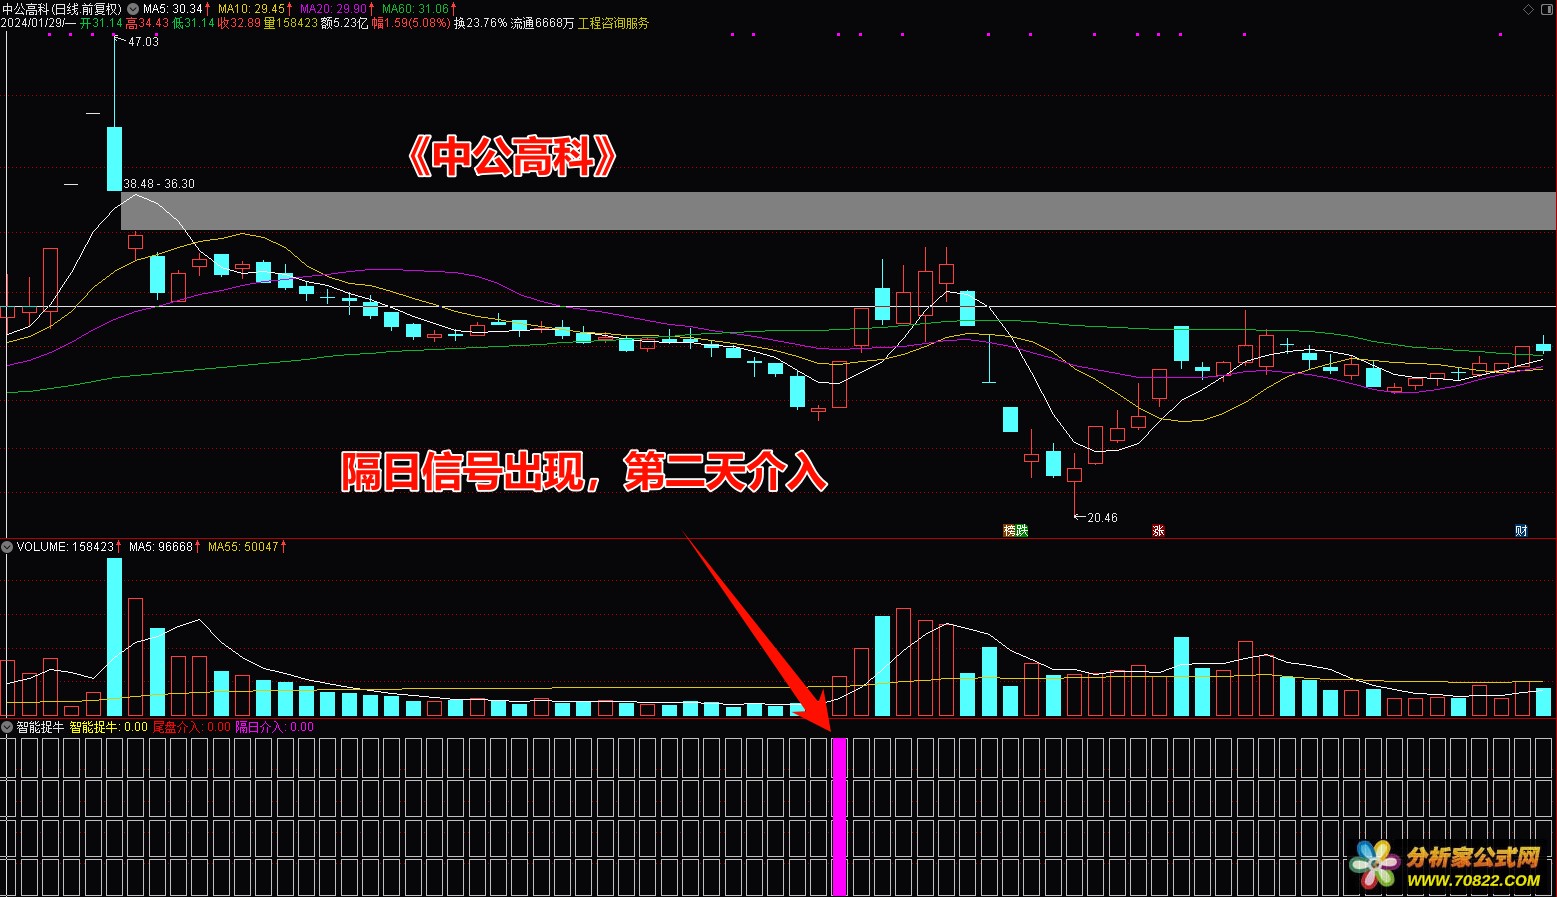Click the 额5.23亿 amount value

coord(345,23)
